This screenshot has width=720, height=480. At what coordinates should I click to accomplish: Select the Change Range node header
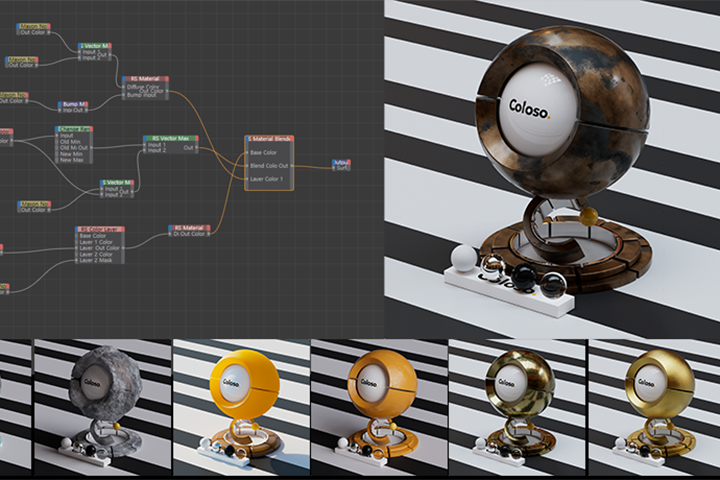[x=73, y=129]
